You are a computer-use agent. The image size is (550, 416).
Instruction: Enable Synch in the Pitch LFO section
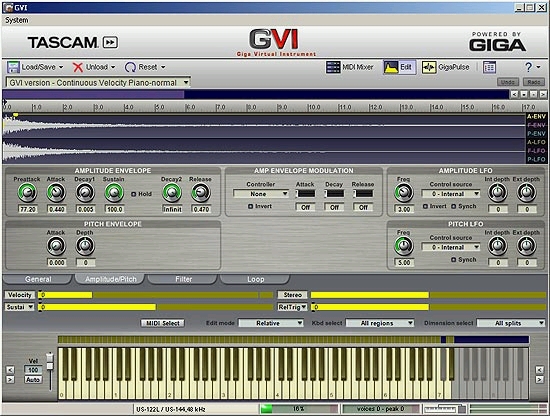click(x=454, y=260)
